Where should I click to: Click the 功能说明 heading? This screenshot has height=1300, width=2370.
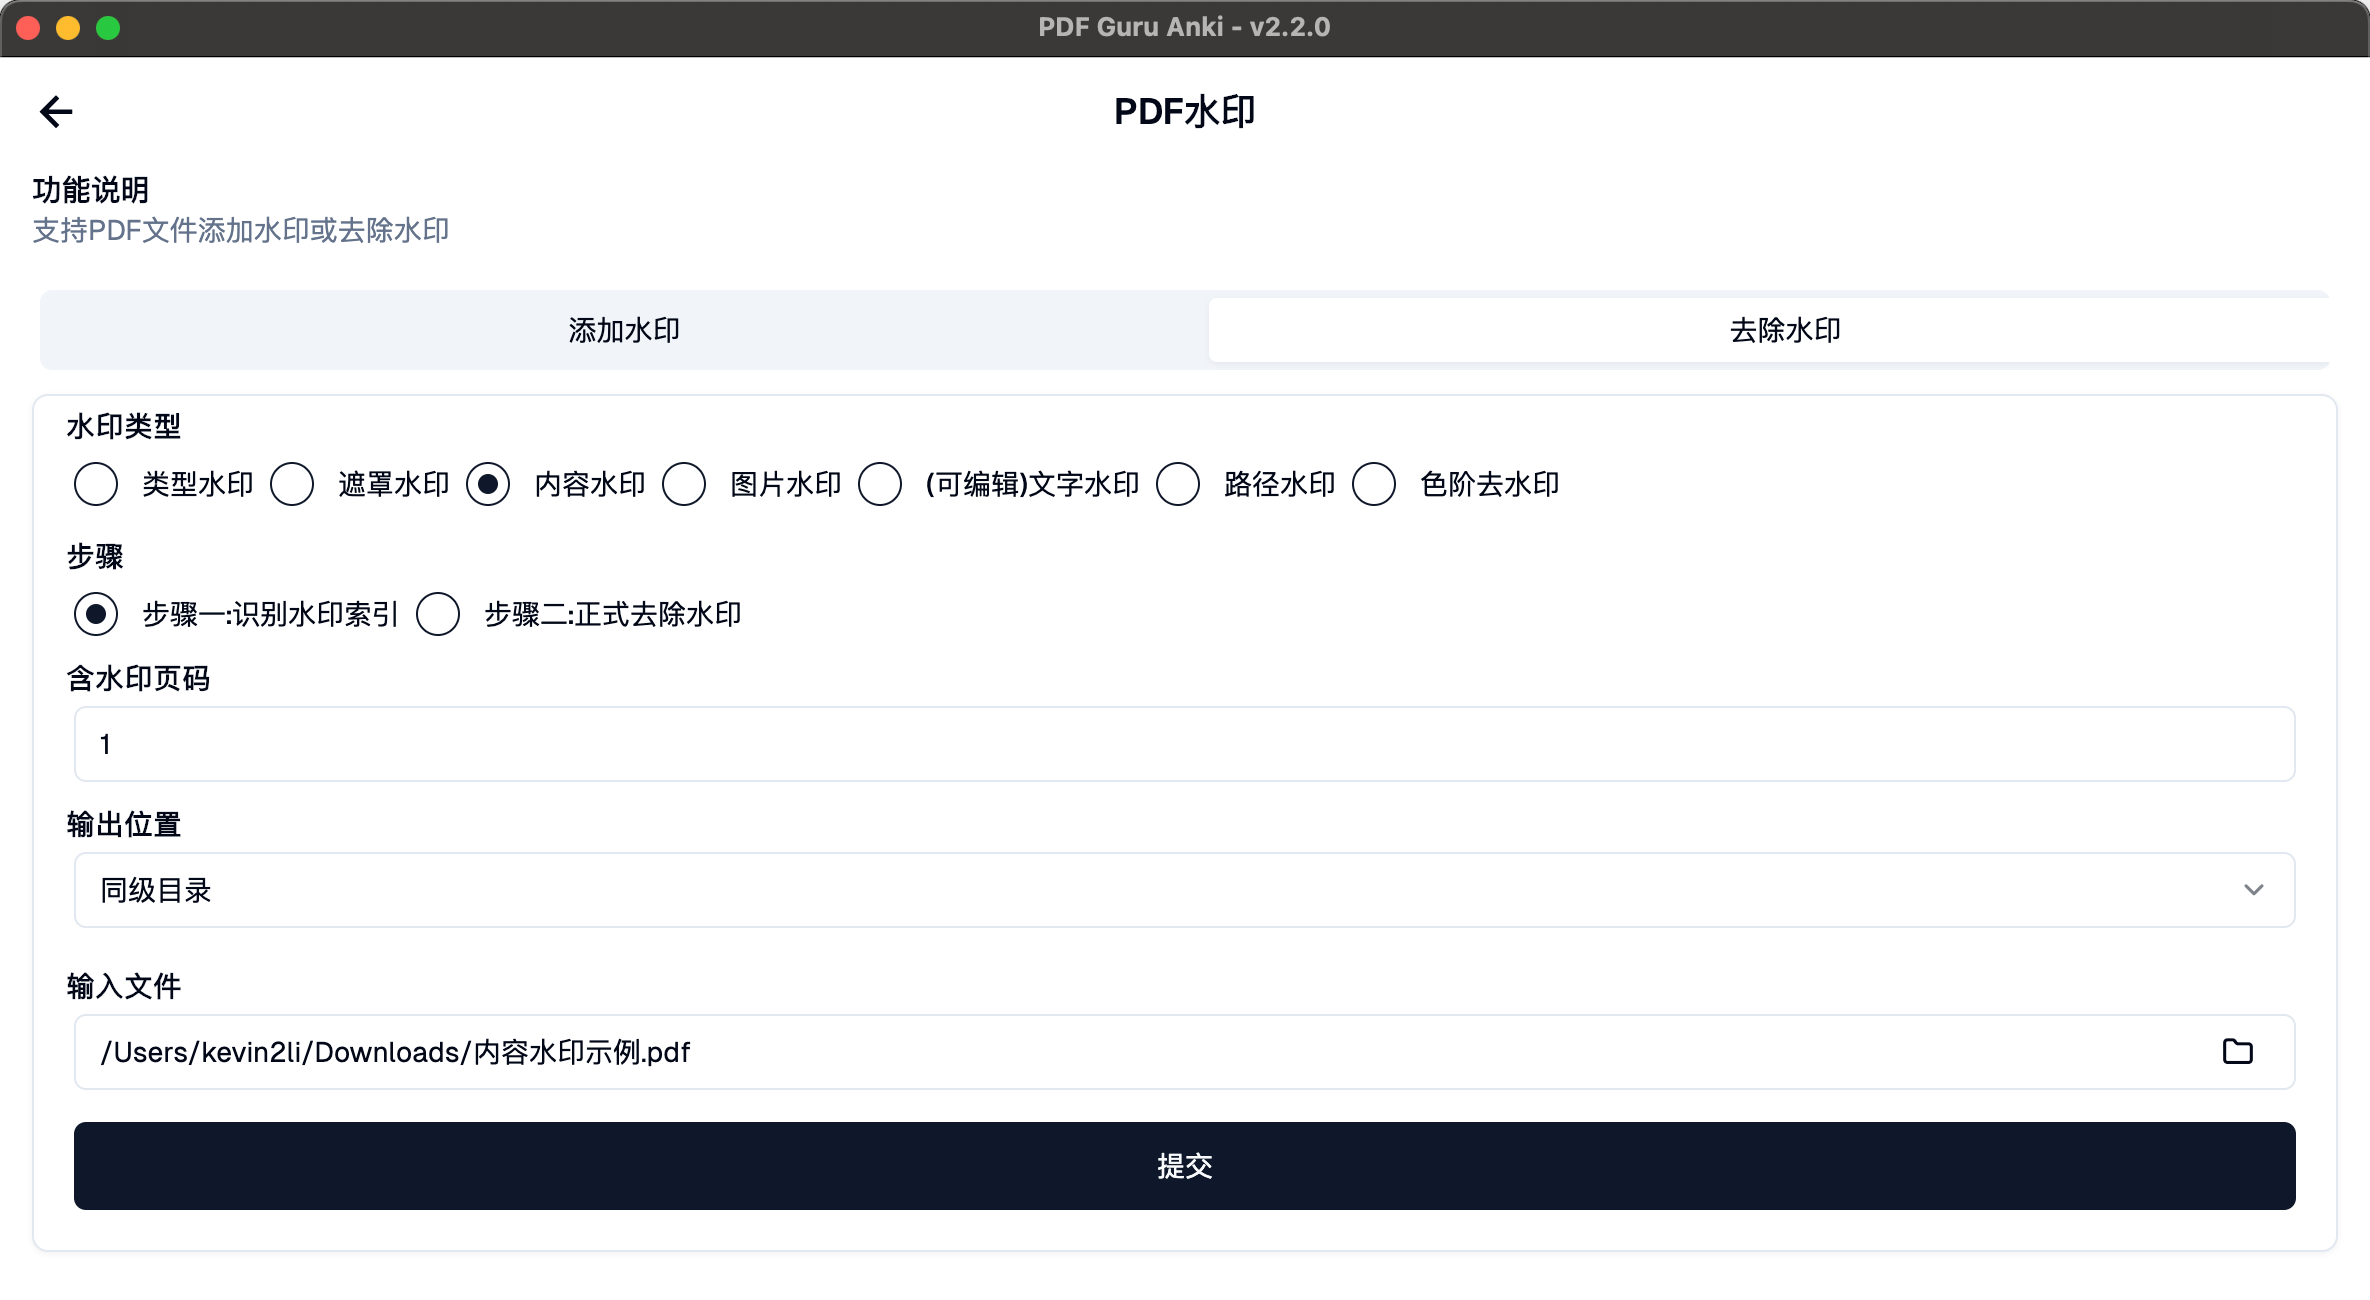(91, 190)
